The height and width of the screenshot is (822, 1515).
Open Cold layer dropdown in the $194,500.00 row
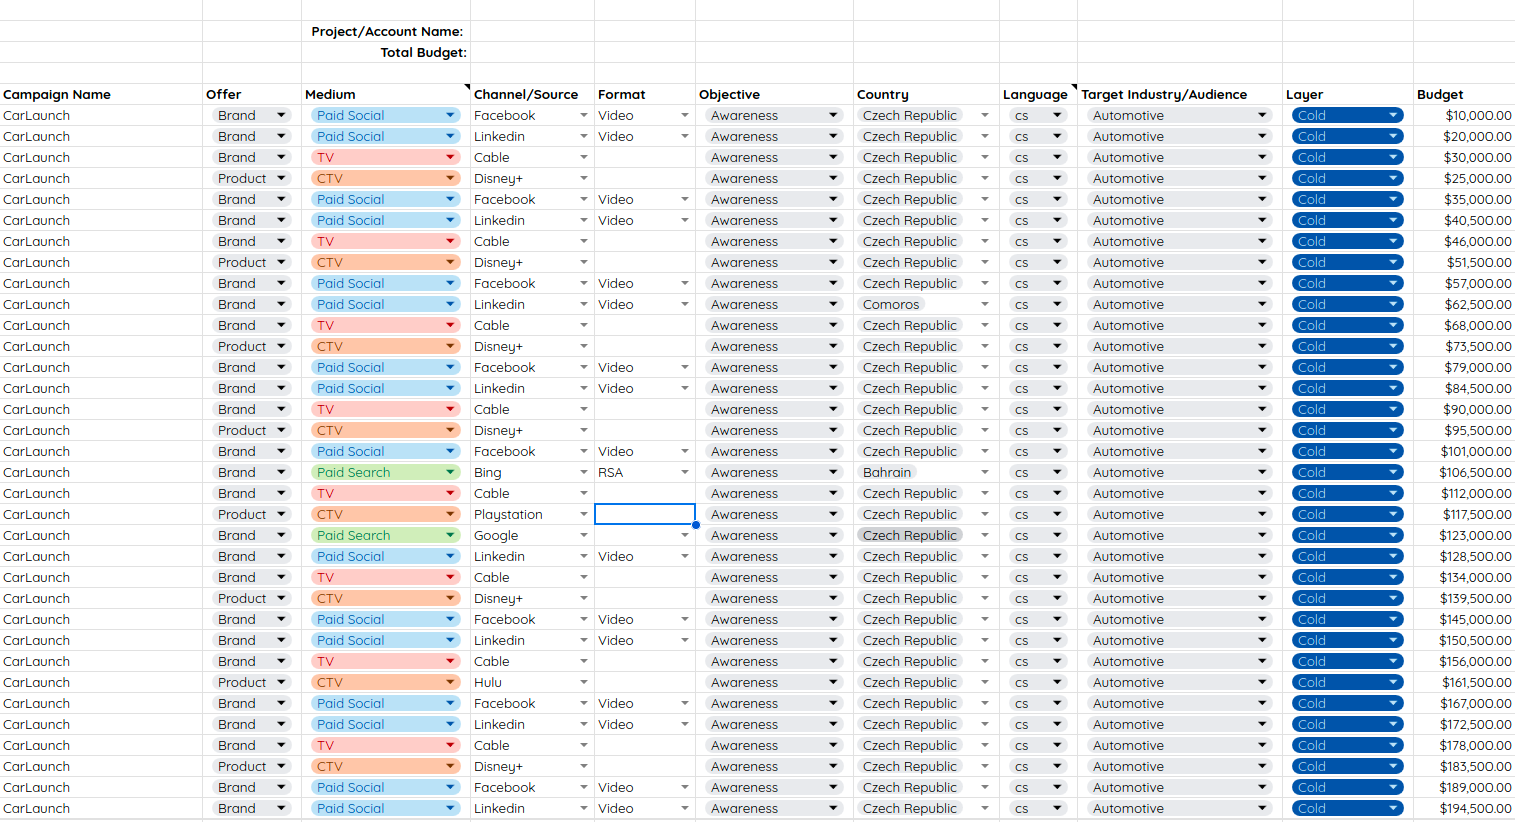tap(1347, 808)
